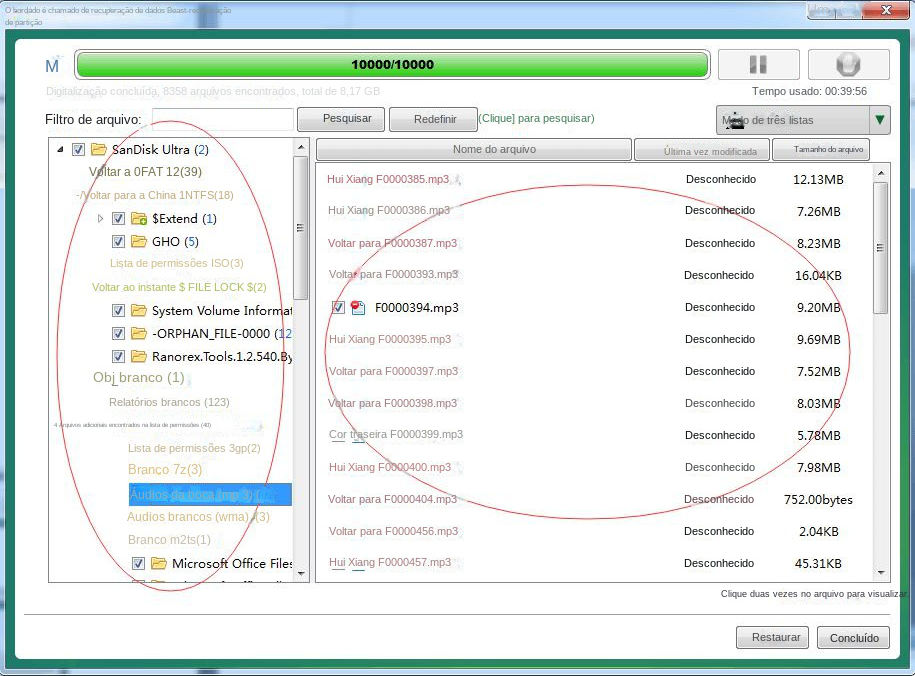Open the GHO folder icon
This screenshot has height=676, width=915.
pyautogui.click(x=138, y=241)
